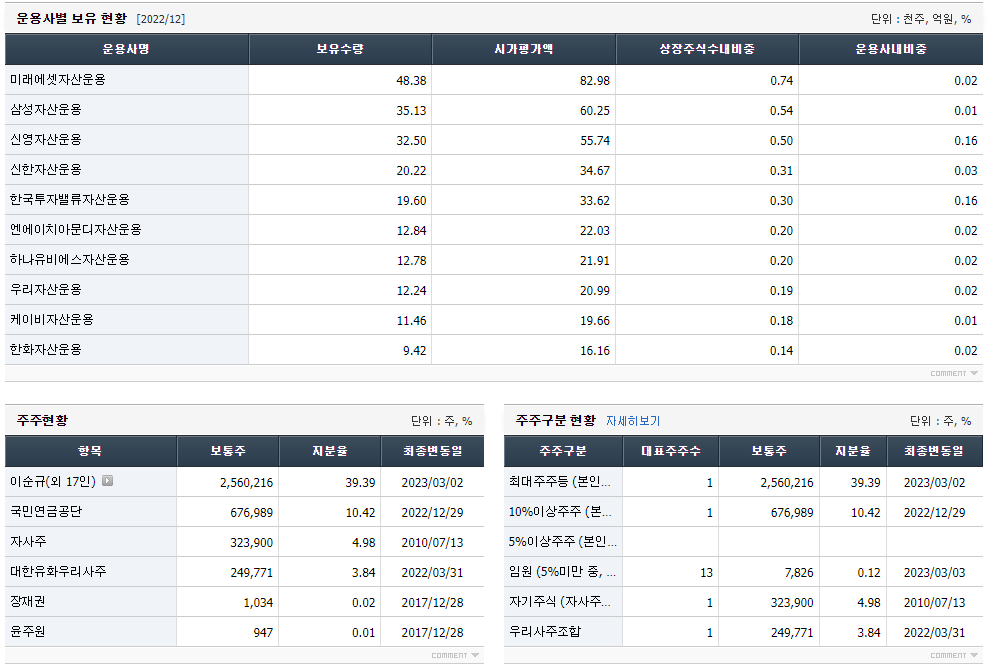Image resolution: width=988 pixels, height=671 pixels.
Task: Open the 자세히보기 link
Action: point(633,421)
